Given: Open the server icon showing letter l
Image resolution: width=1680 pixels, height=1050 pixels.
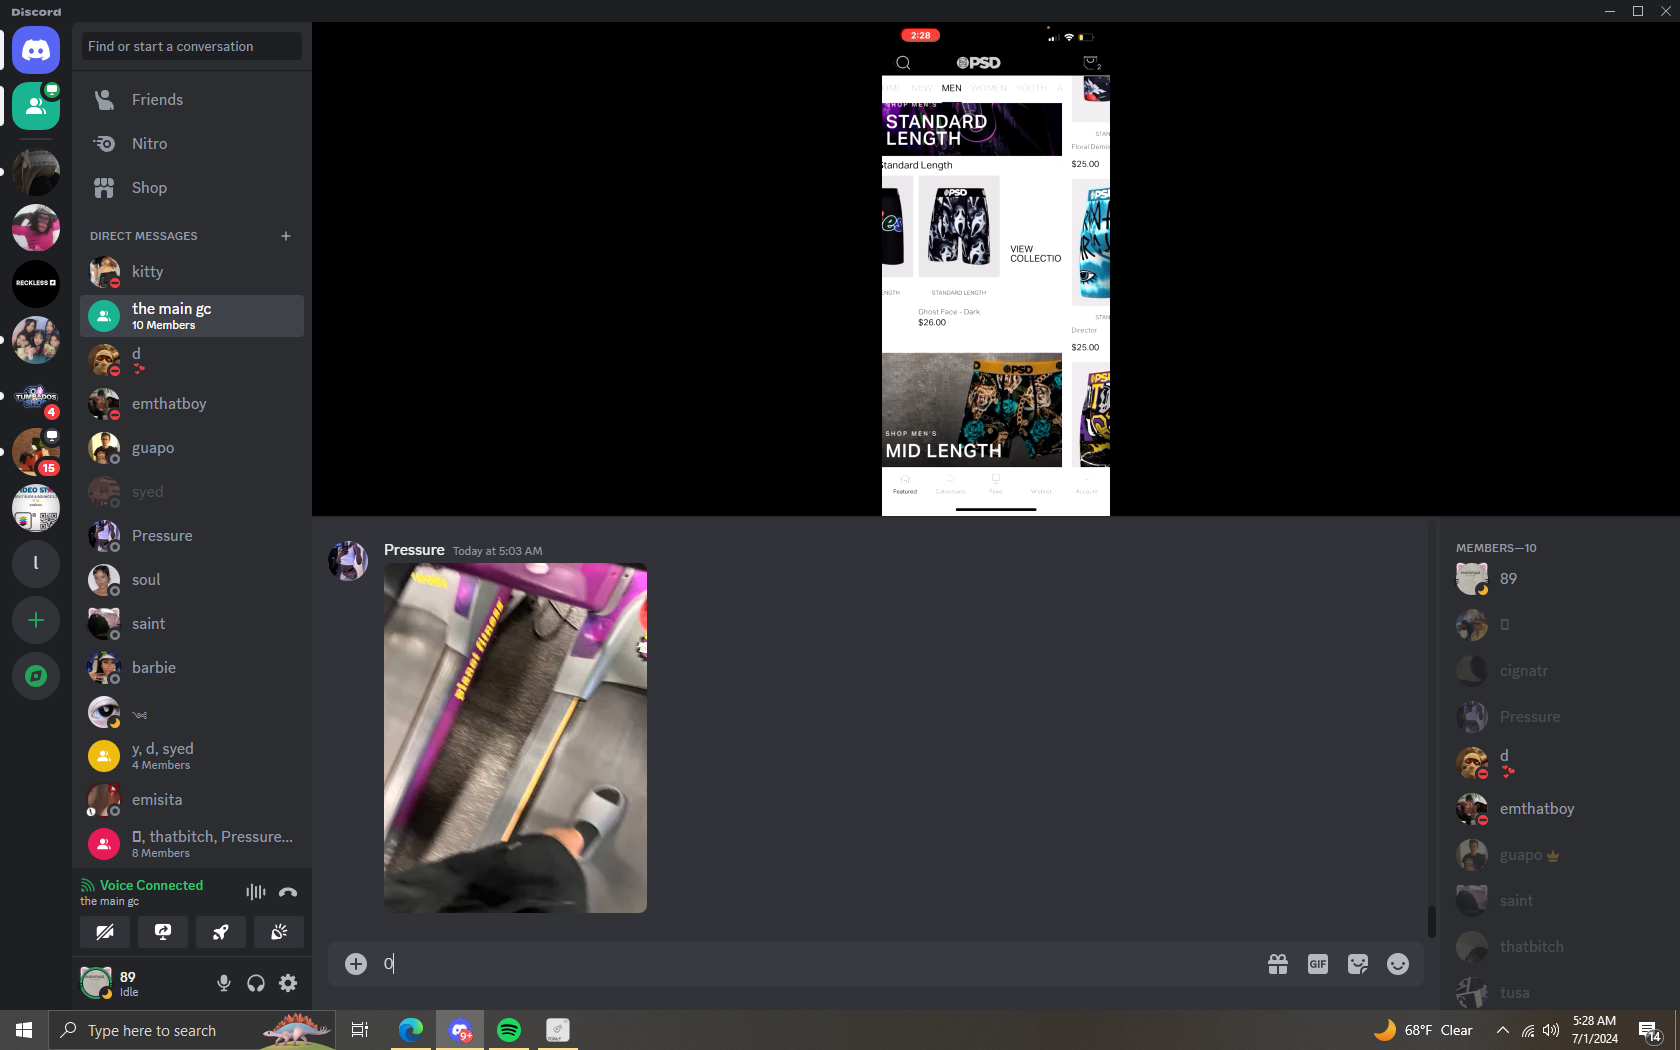Looking at the screenshot, I should (x=36, y=564).
